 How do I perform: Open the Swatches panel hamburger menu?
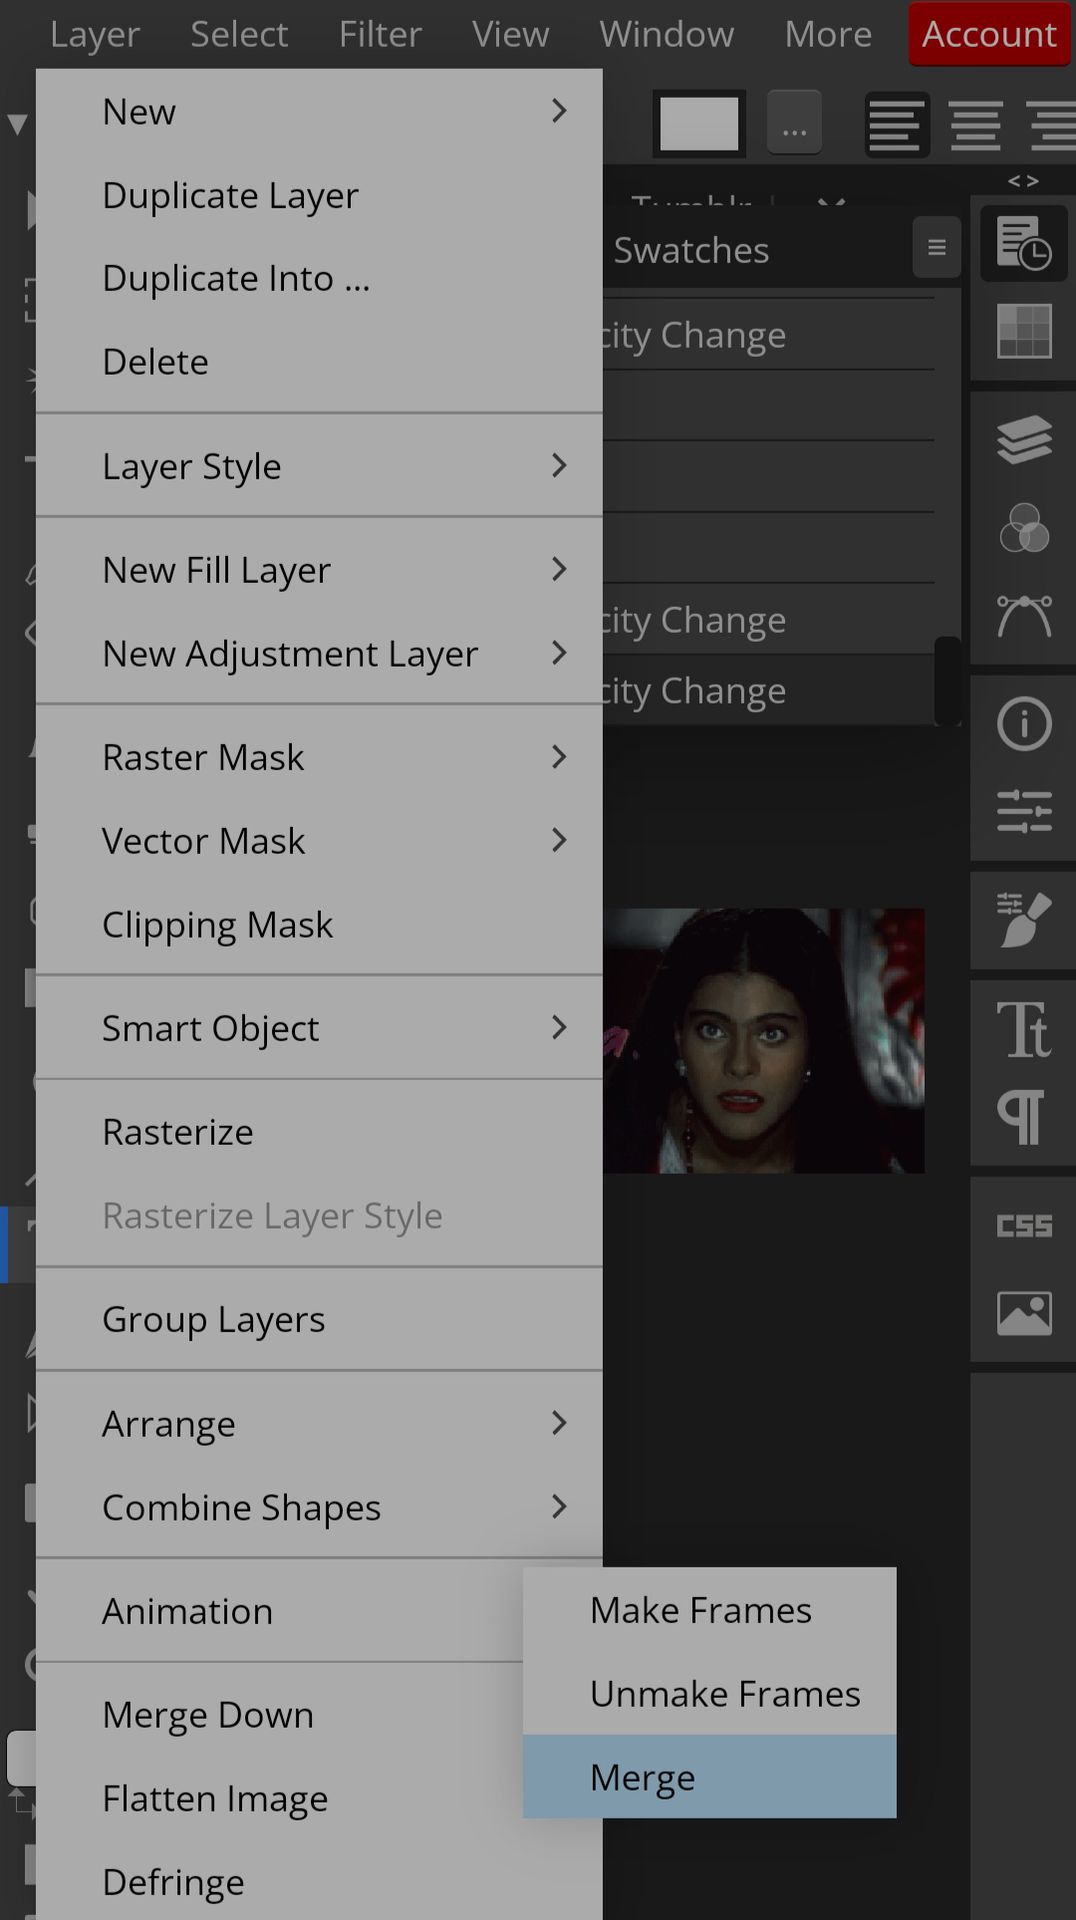tap(936, 247)
